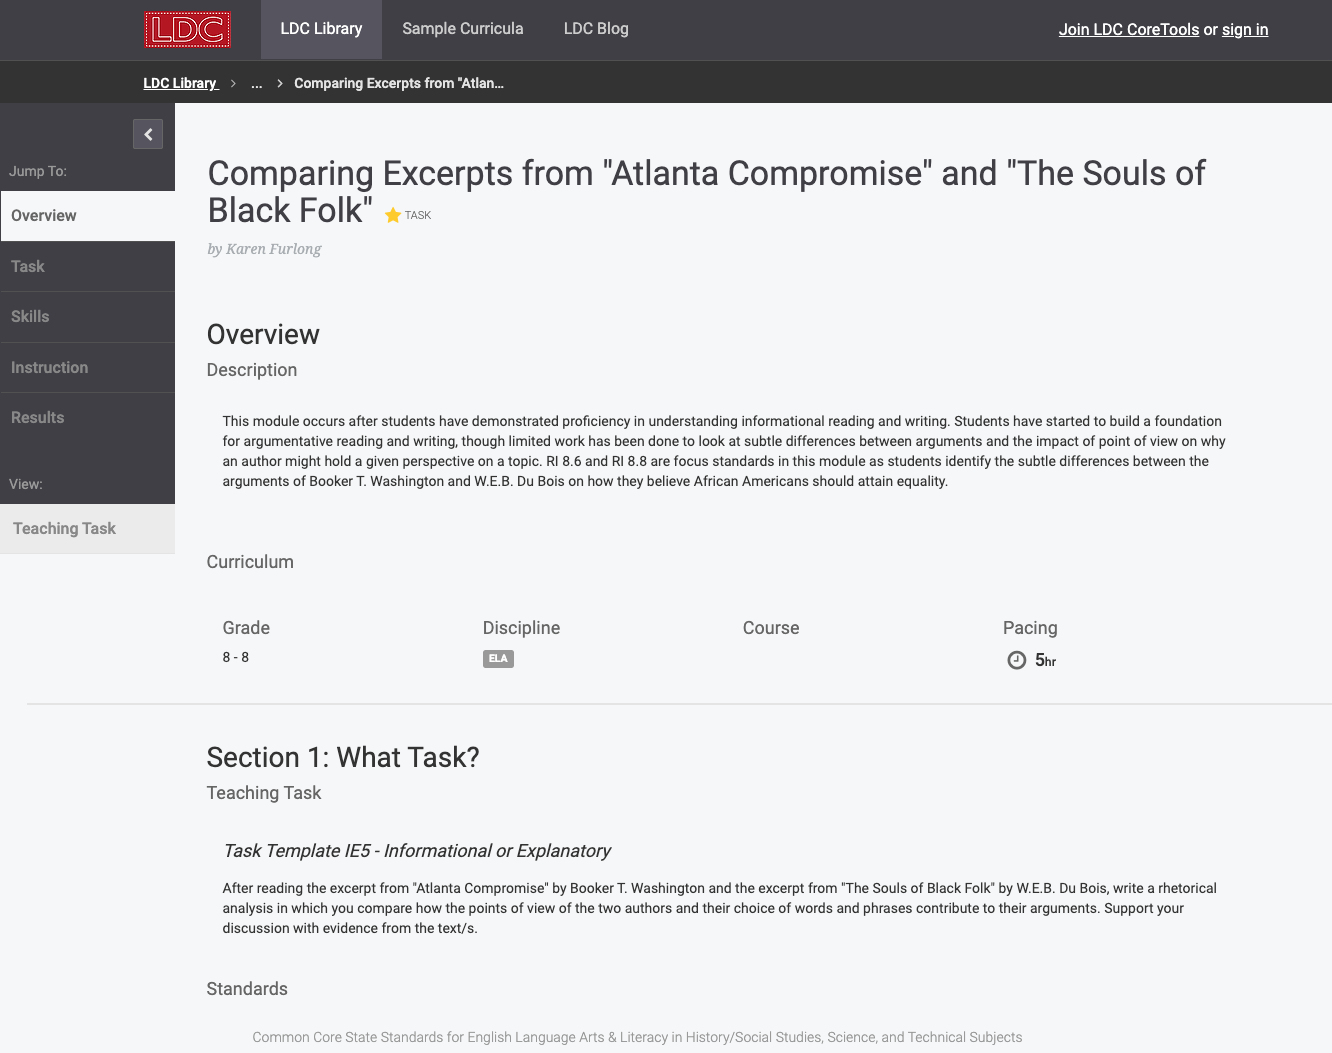1332x1053 pixels.
Task: Open LDC Library from the breadcrumb
Action: point(180,83)
